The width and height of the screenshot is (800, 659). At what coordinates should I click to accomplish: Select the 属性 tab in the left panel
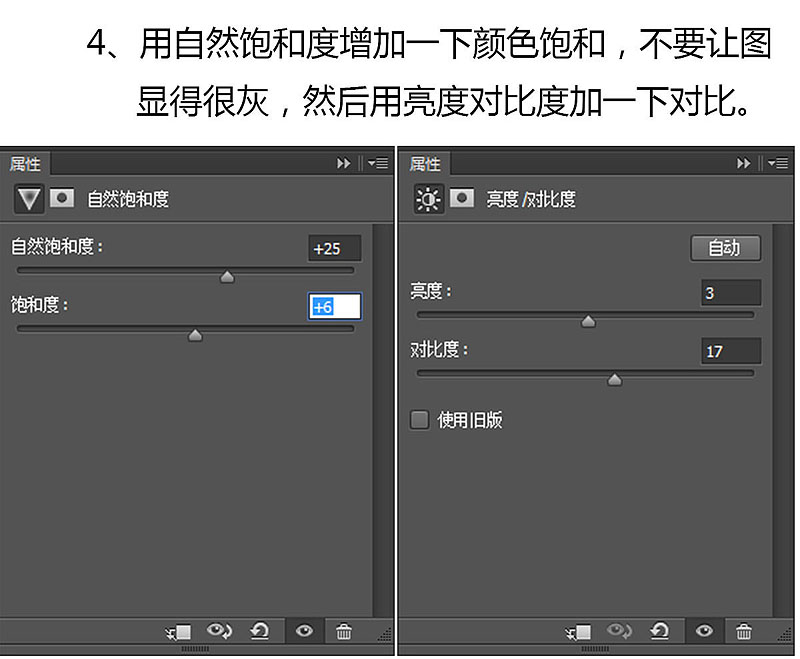pos(25,164)
